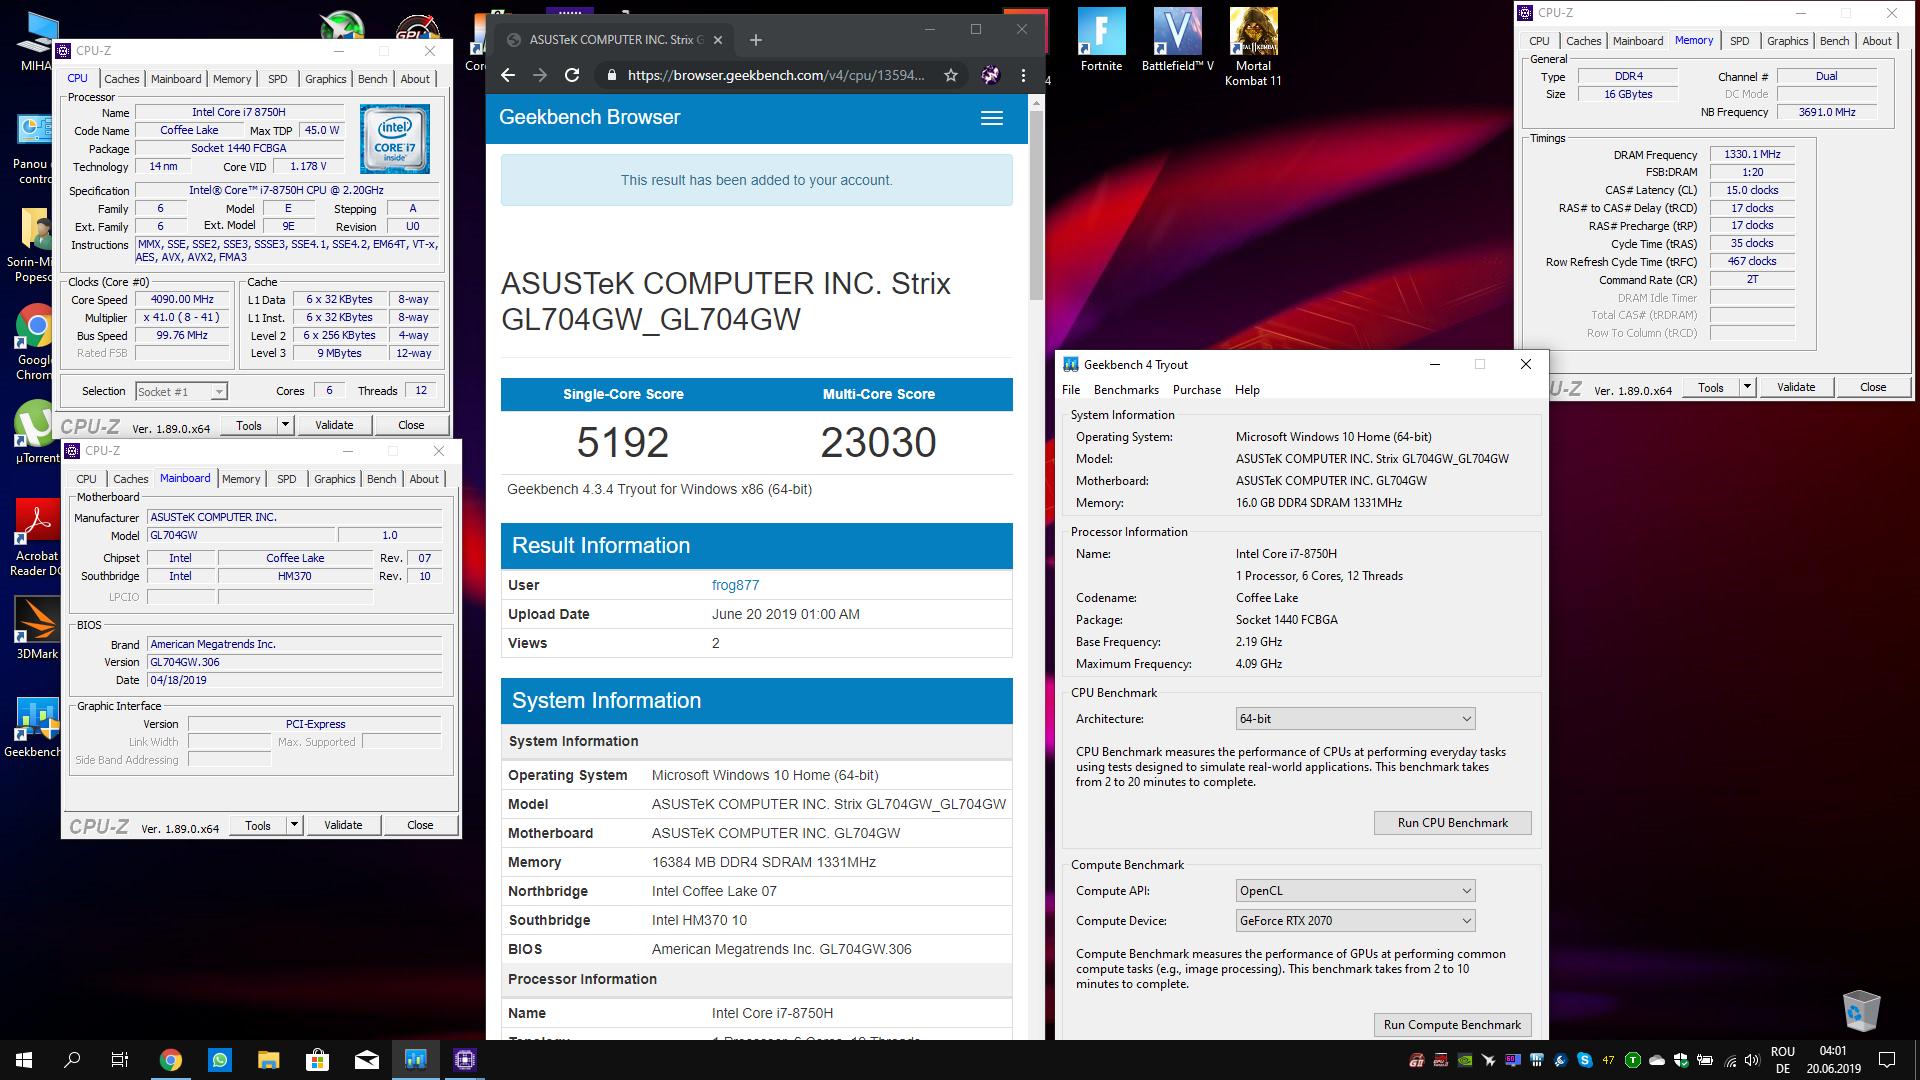The height and width of the screenshot is (1080, 1920).
Task: Open Task View from the taskbar
Action: (120, 1060)
